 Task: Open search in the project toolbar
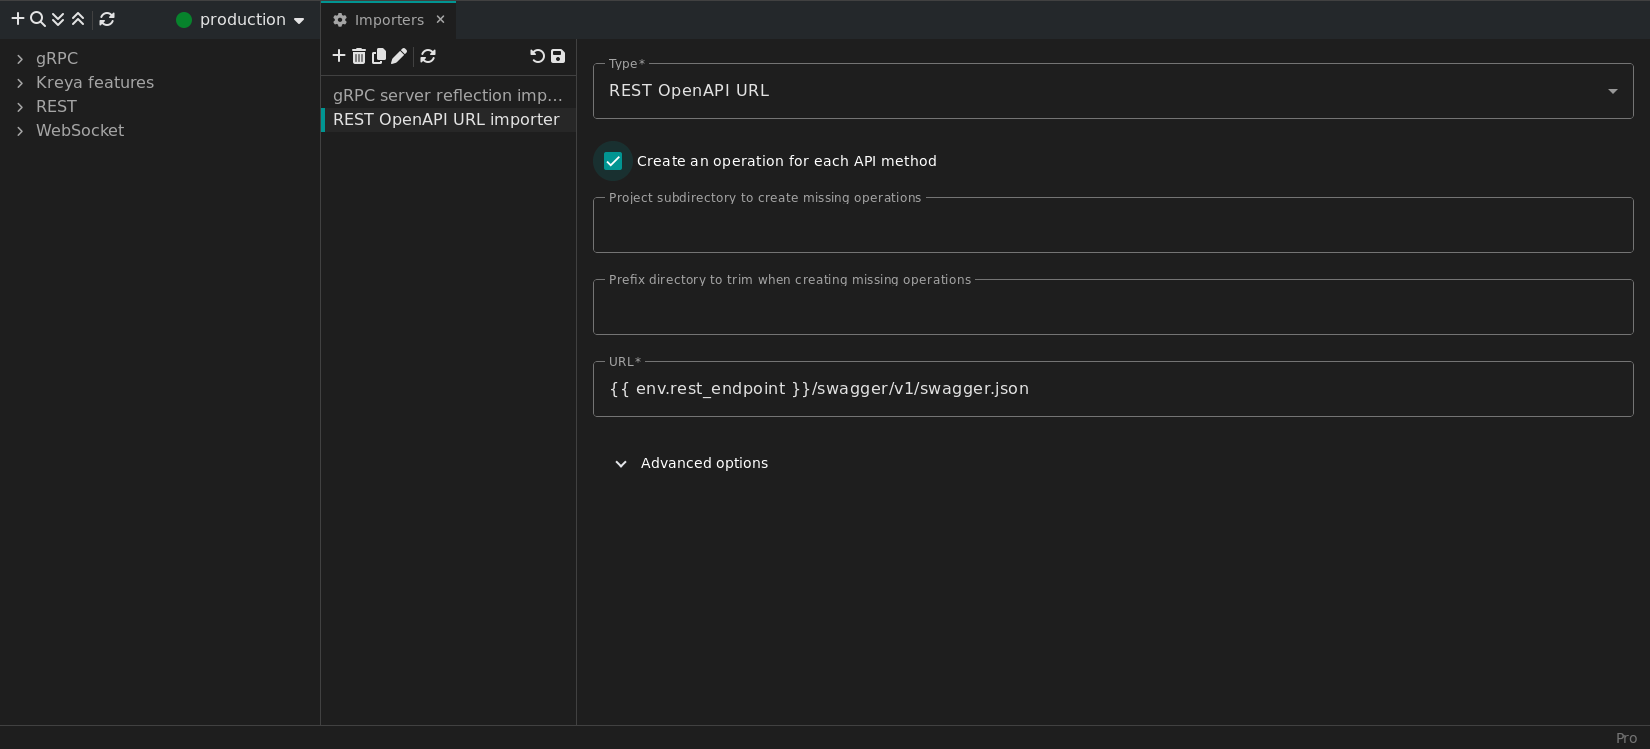tap(38, 19)
